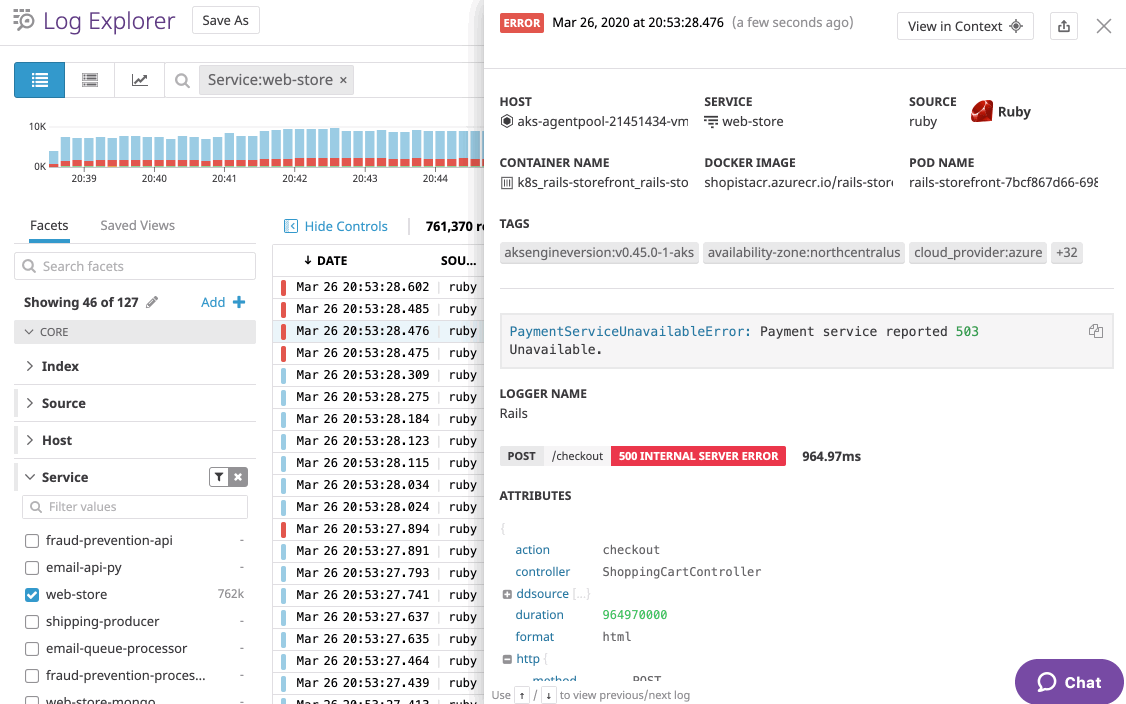Switch to the Saved Views tab
The width and height of the screenshot is (1126, 704).
click(137, 226)
